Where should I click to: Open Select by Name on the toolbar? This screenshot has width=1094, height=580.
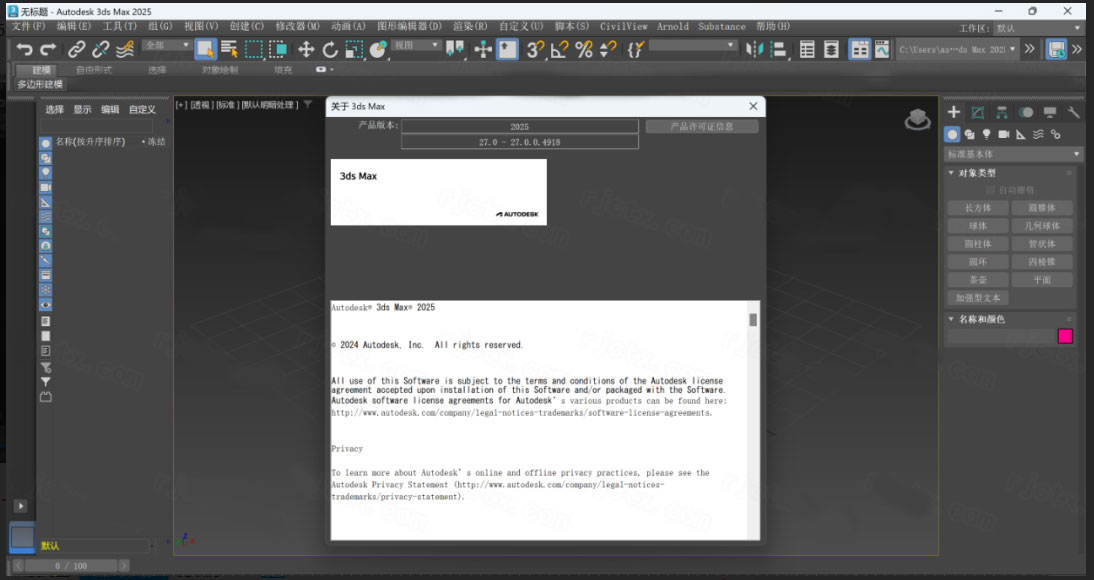229,47
